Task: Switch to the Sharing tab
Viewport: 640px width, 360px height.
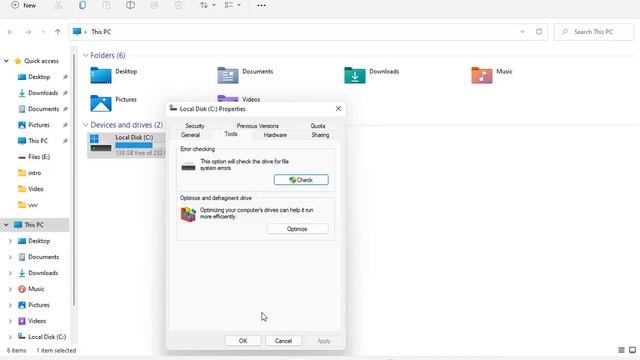Action: (x=320, y=135)
